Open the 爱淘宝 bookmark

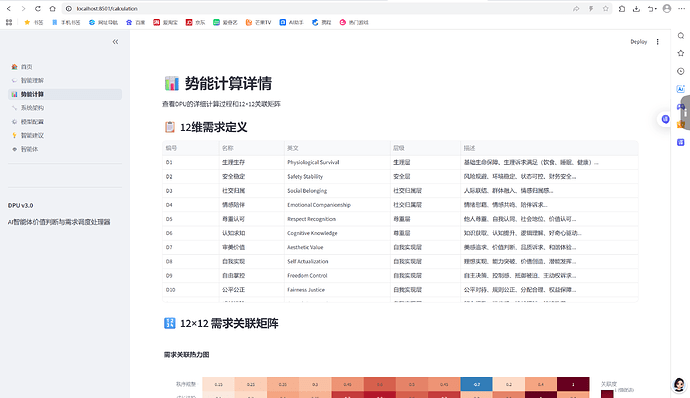[x=165, y=22]
